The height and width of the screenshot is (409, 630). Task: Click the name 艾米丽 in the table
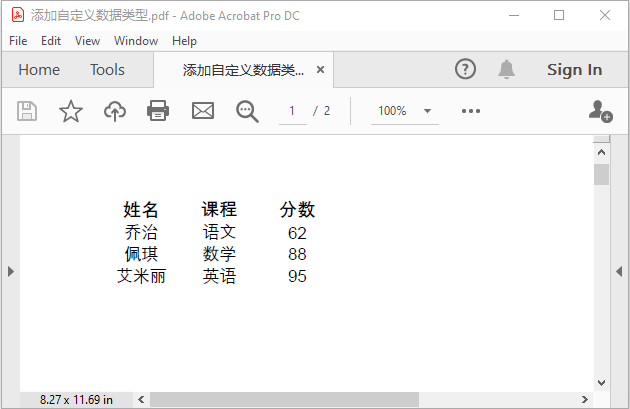pos(141,276)
